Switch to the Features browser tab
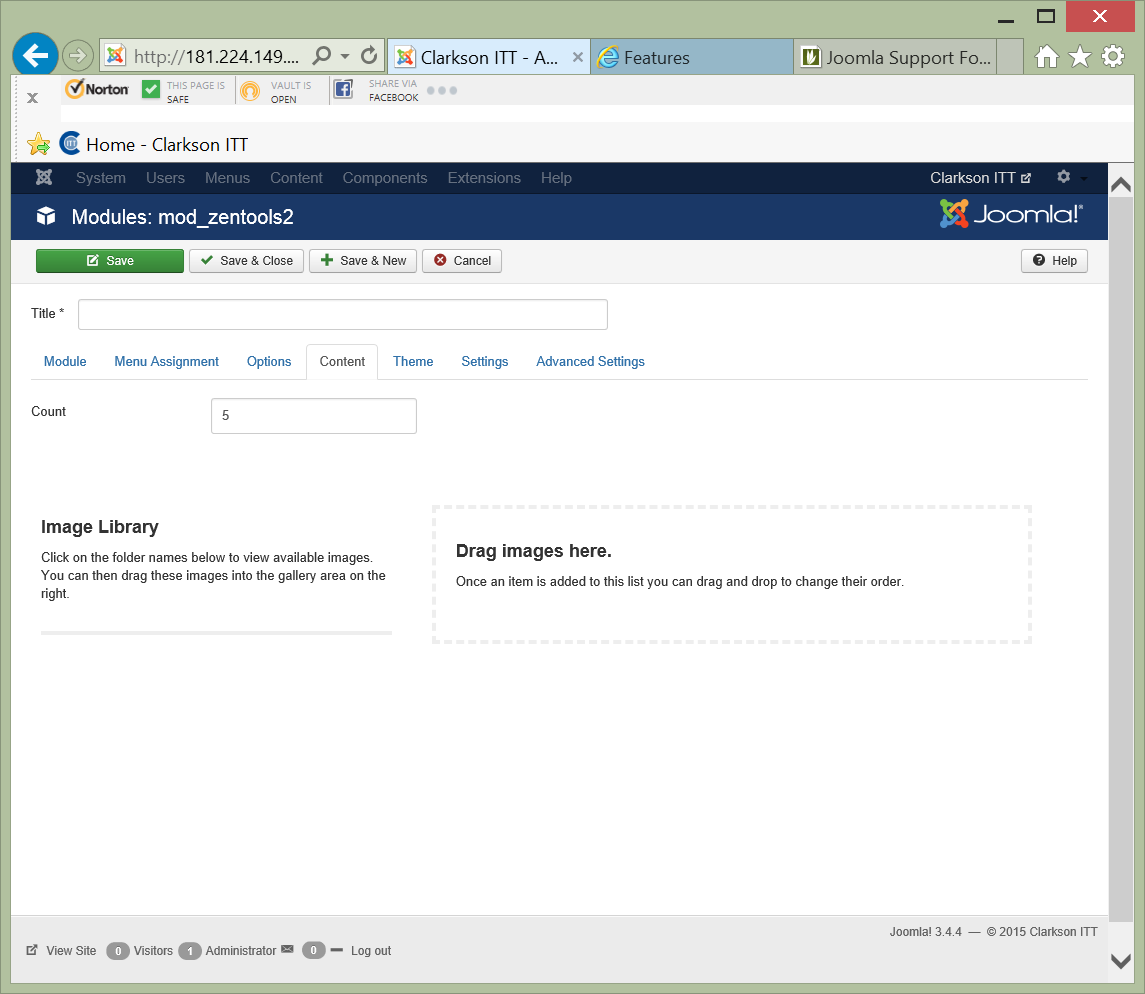This screenshot has height=994, width=1145. (692, 57)
